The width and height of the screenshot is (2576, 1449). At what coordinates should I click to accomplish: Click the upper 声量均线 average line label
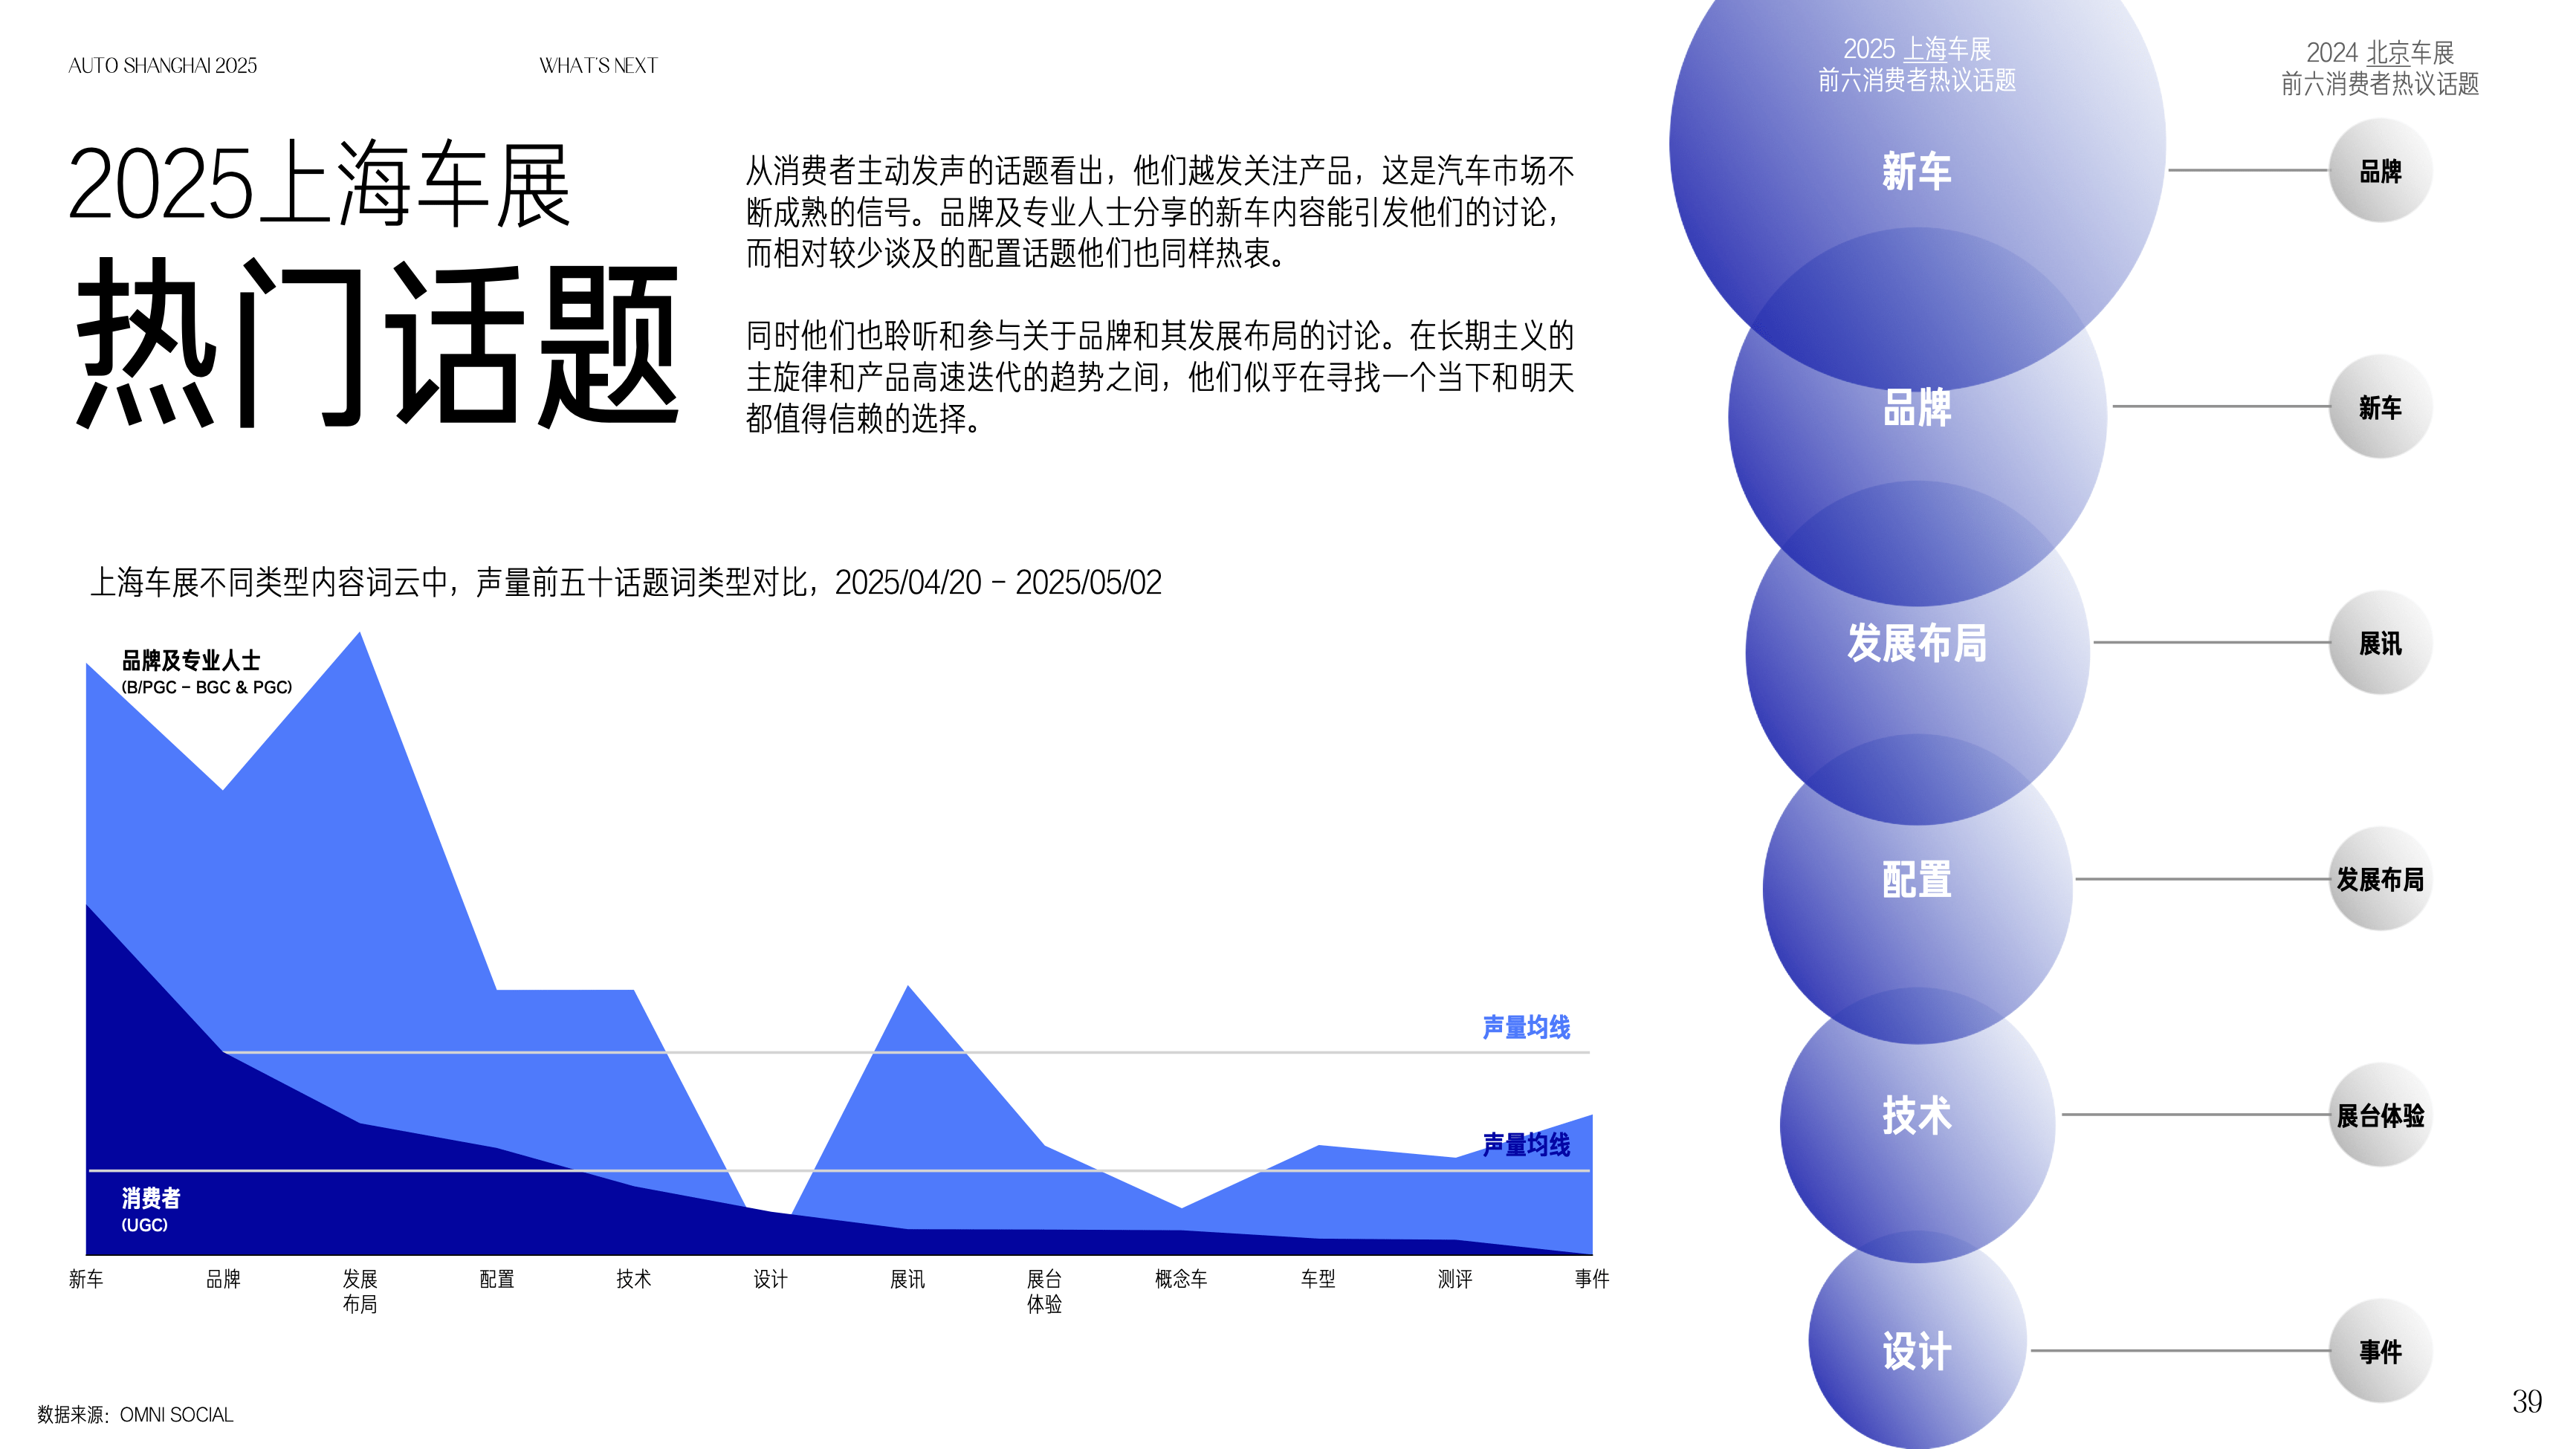click(x=1526, y=1027)
